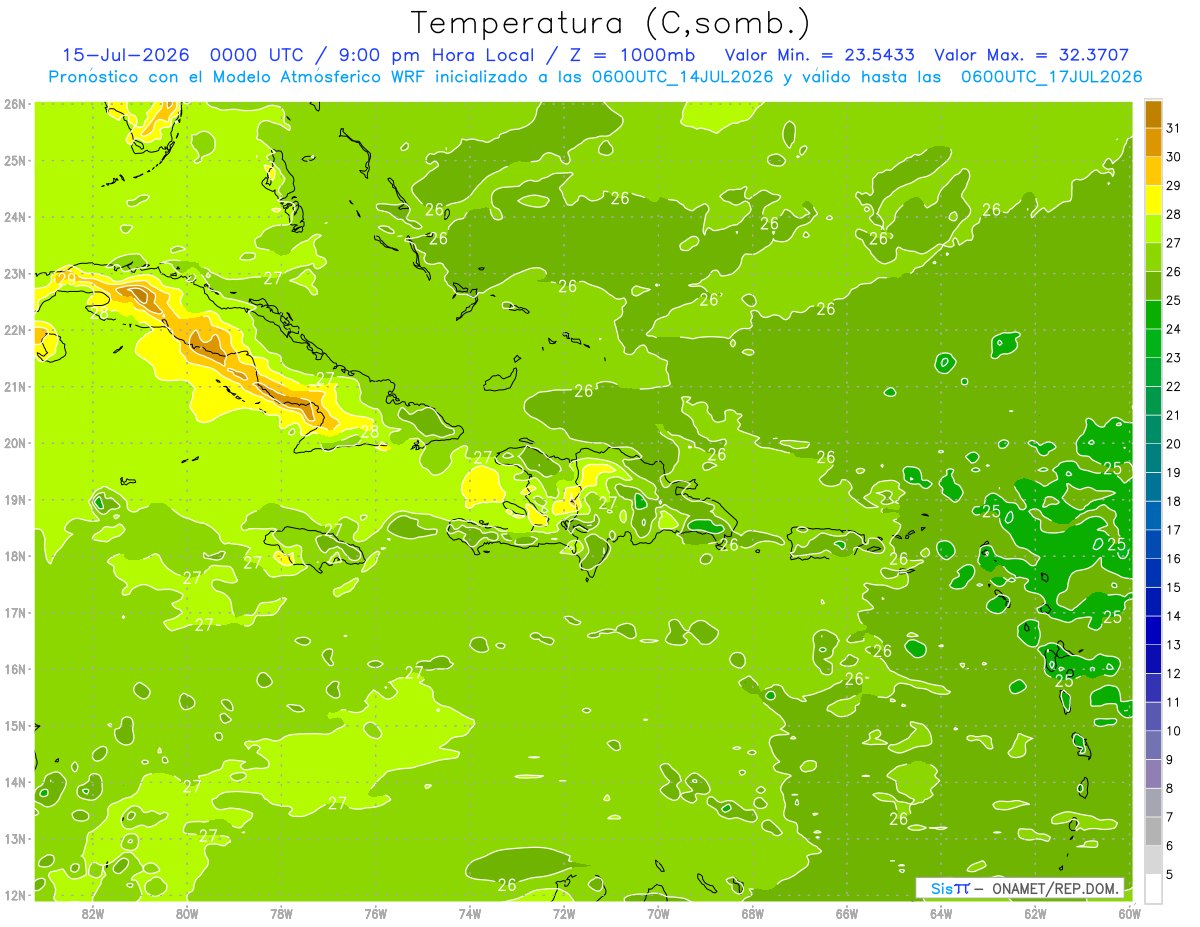The height and width of the screenshot is (927, 1200).
Task: Click the white swatch below 5
Action: [1153, 888]
